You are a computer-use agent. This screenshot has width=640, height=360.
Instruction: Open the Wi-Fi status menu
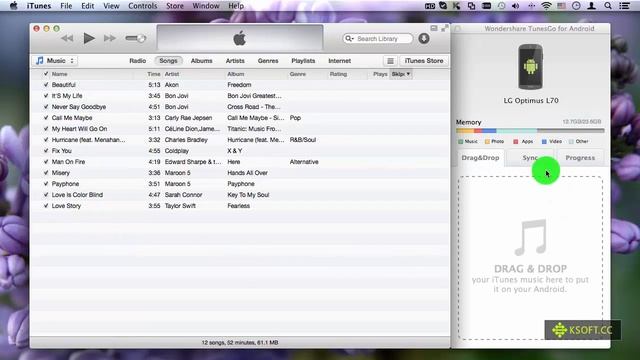[546, 6]
